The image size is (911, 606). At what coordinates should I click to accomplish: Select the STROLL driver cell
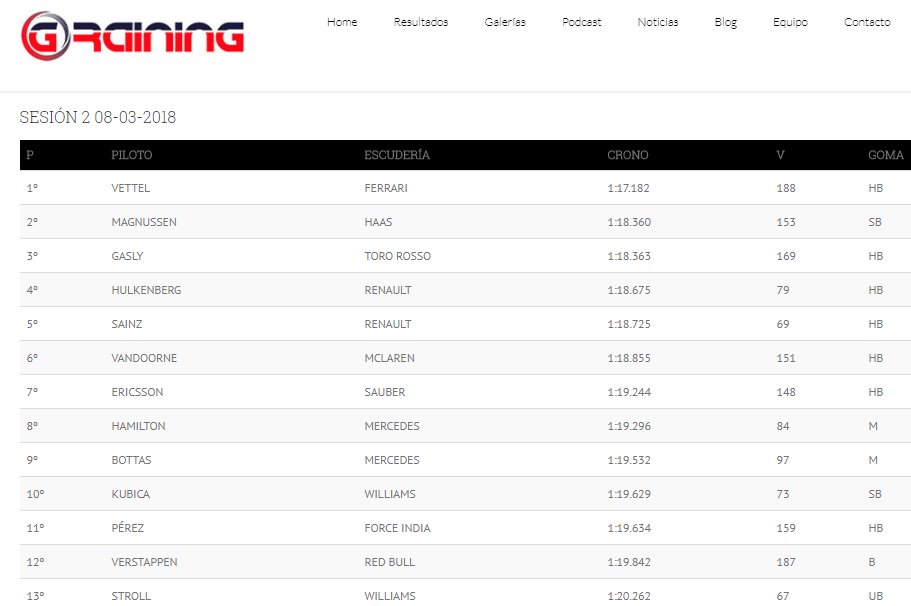pos(131,596)
